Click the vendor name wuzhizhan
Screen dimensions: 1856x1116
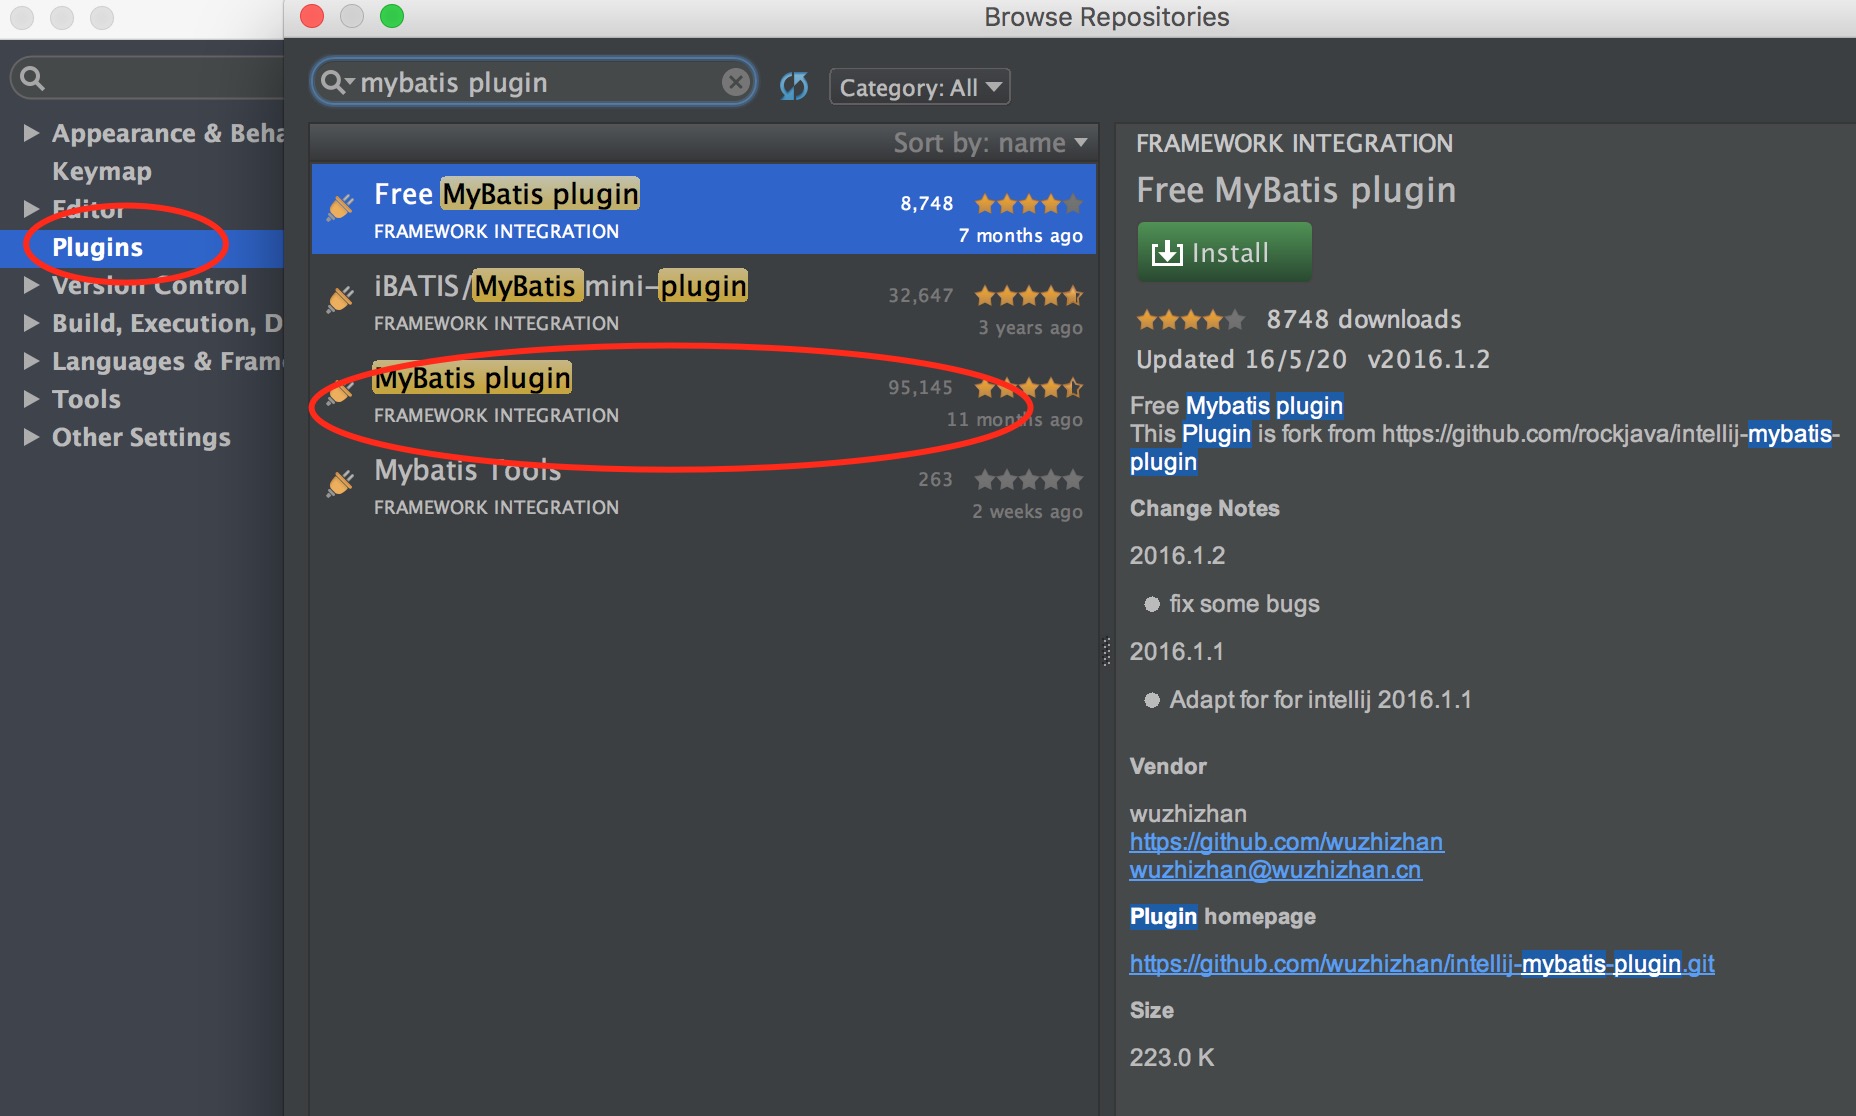(x=1188, y=813)
